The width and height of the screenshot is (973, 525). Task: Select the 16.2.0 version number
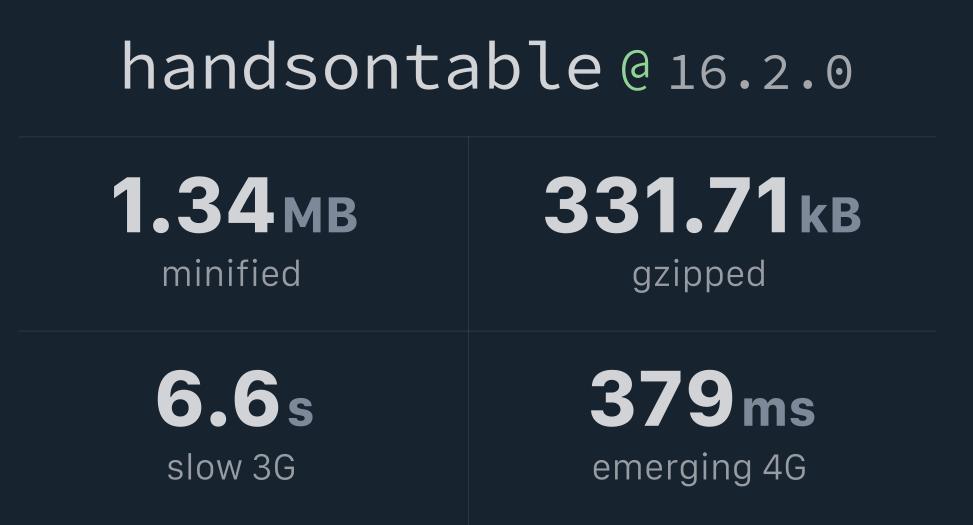(760, 72)
